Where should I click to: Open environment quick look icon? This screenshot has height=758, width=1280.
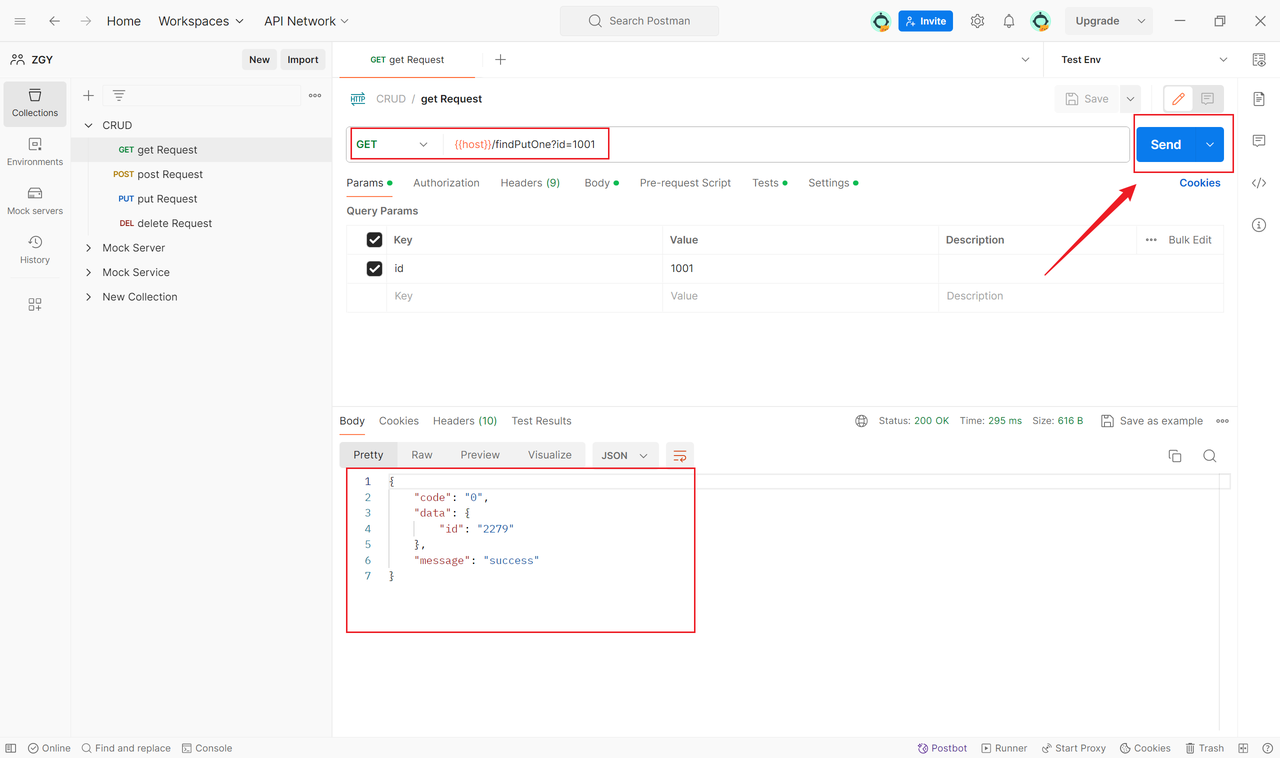click(1259, 60)
